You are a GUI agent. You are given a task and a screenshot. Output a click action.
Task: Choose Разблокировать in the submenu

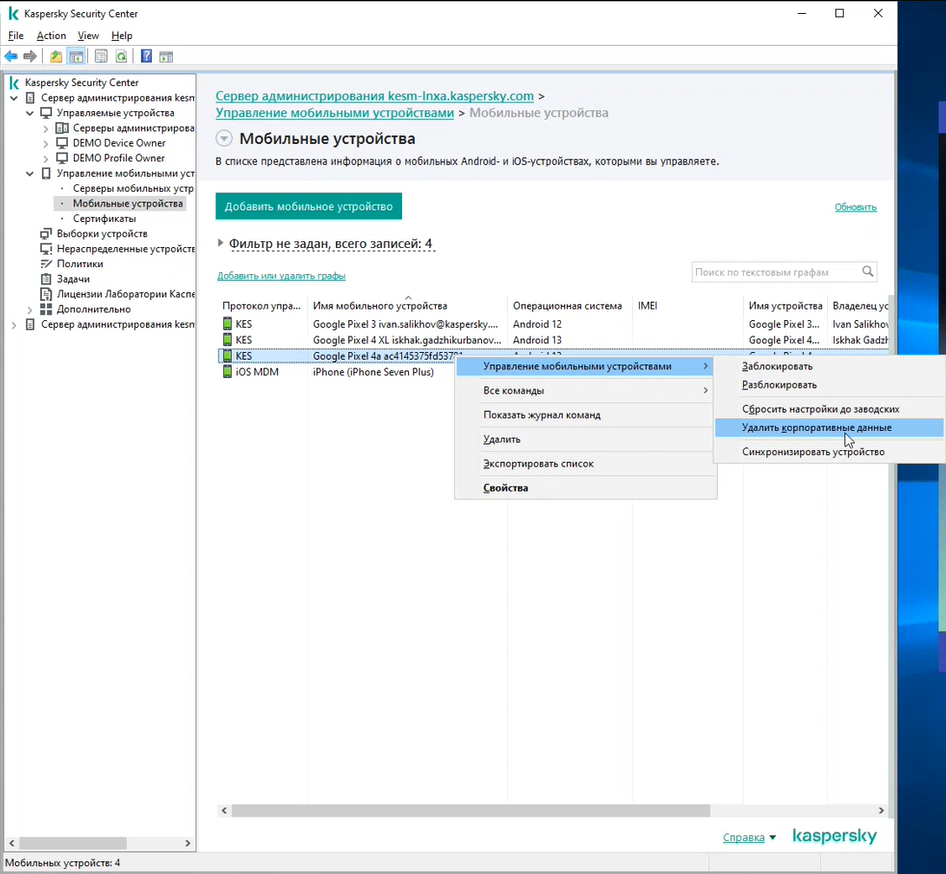point(829,385)
